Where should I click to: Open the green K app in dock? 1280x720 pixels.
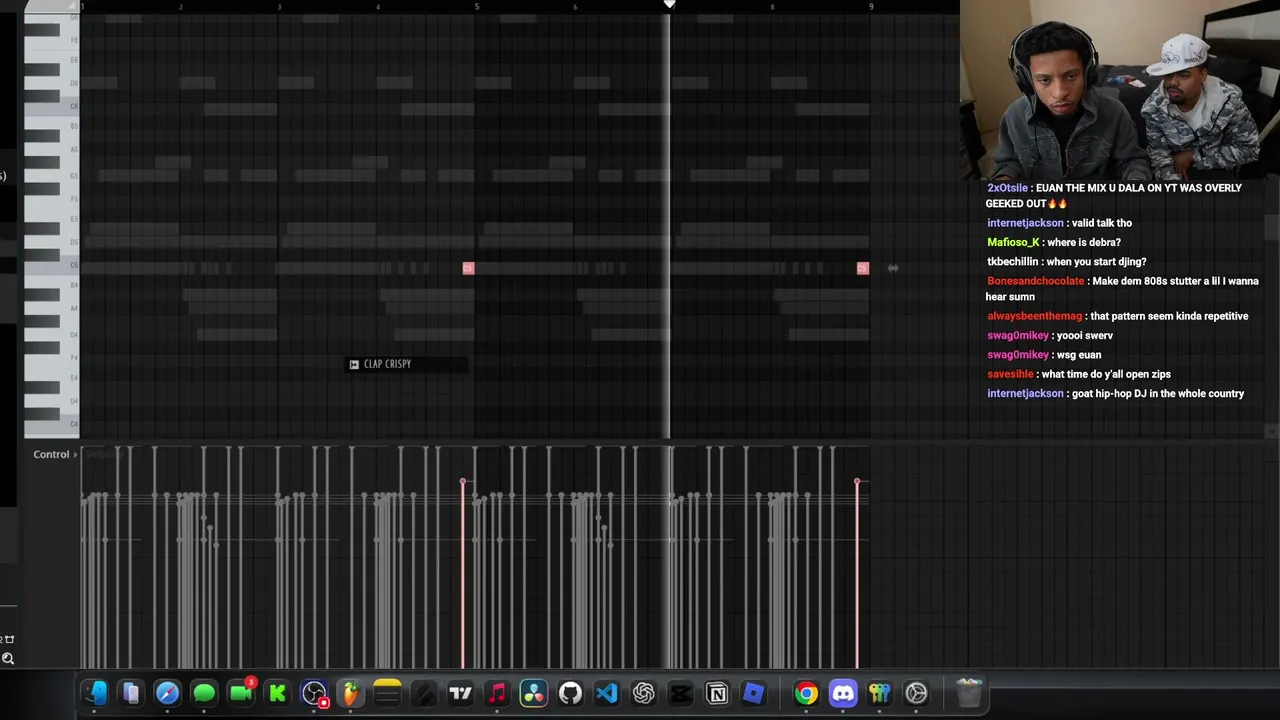[277, 693]
